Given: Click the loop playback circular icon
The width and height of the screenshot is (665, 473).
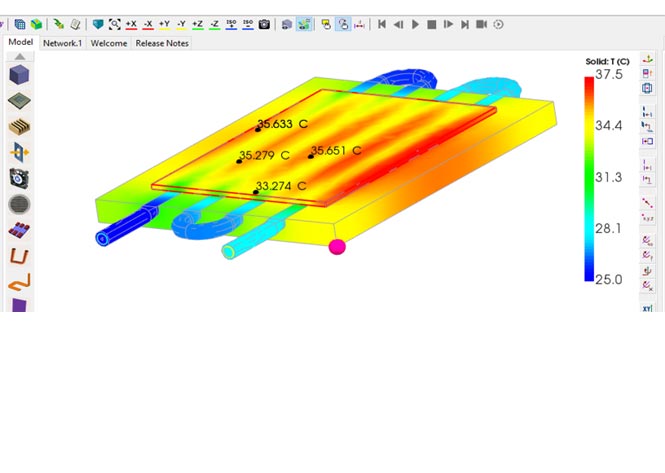Looking at the screenshot, I should tap(498, 24).
